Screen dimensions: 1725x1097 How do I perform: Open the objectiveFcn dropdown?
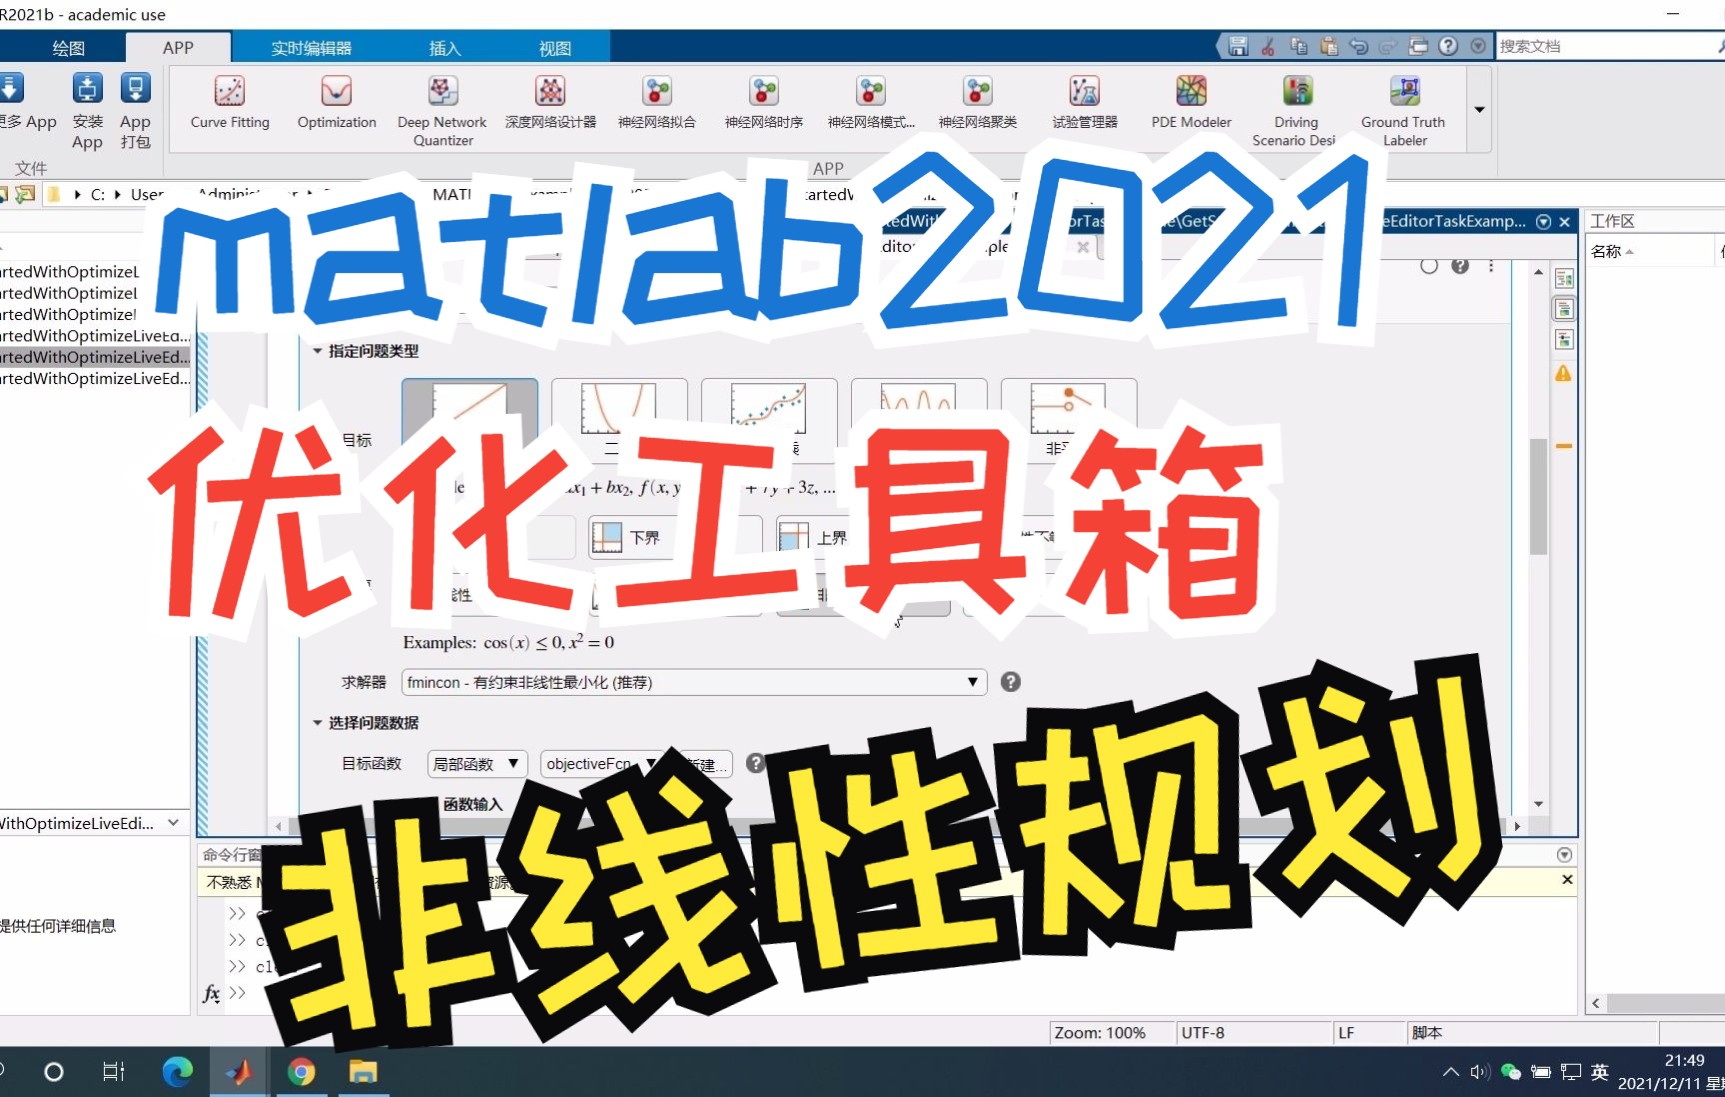pyautogui.click(x=600, y=764)
